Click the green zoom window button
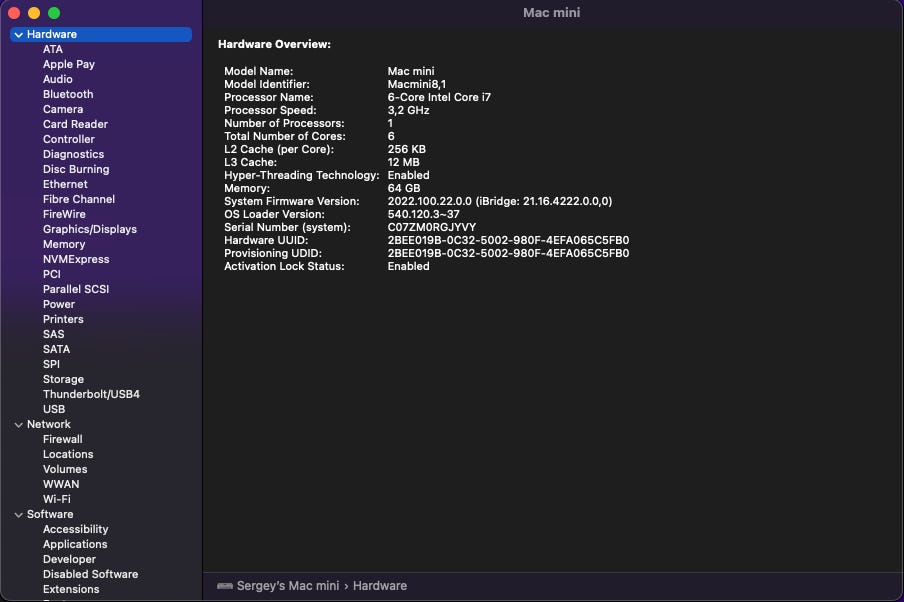Viewport: 904px width, 602px height. coord(54,13)
